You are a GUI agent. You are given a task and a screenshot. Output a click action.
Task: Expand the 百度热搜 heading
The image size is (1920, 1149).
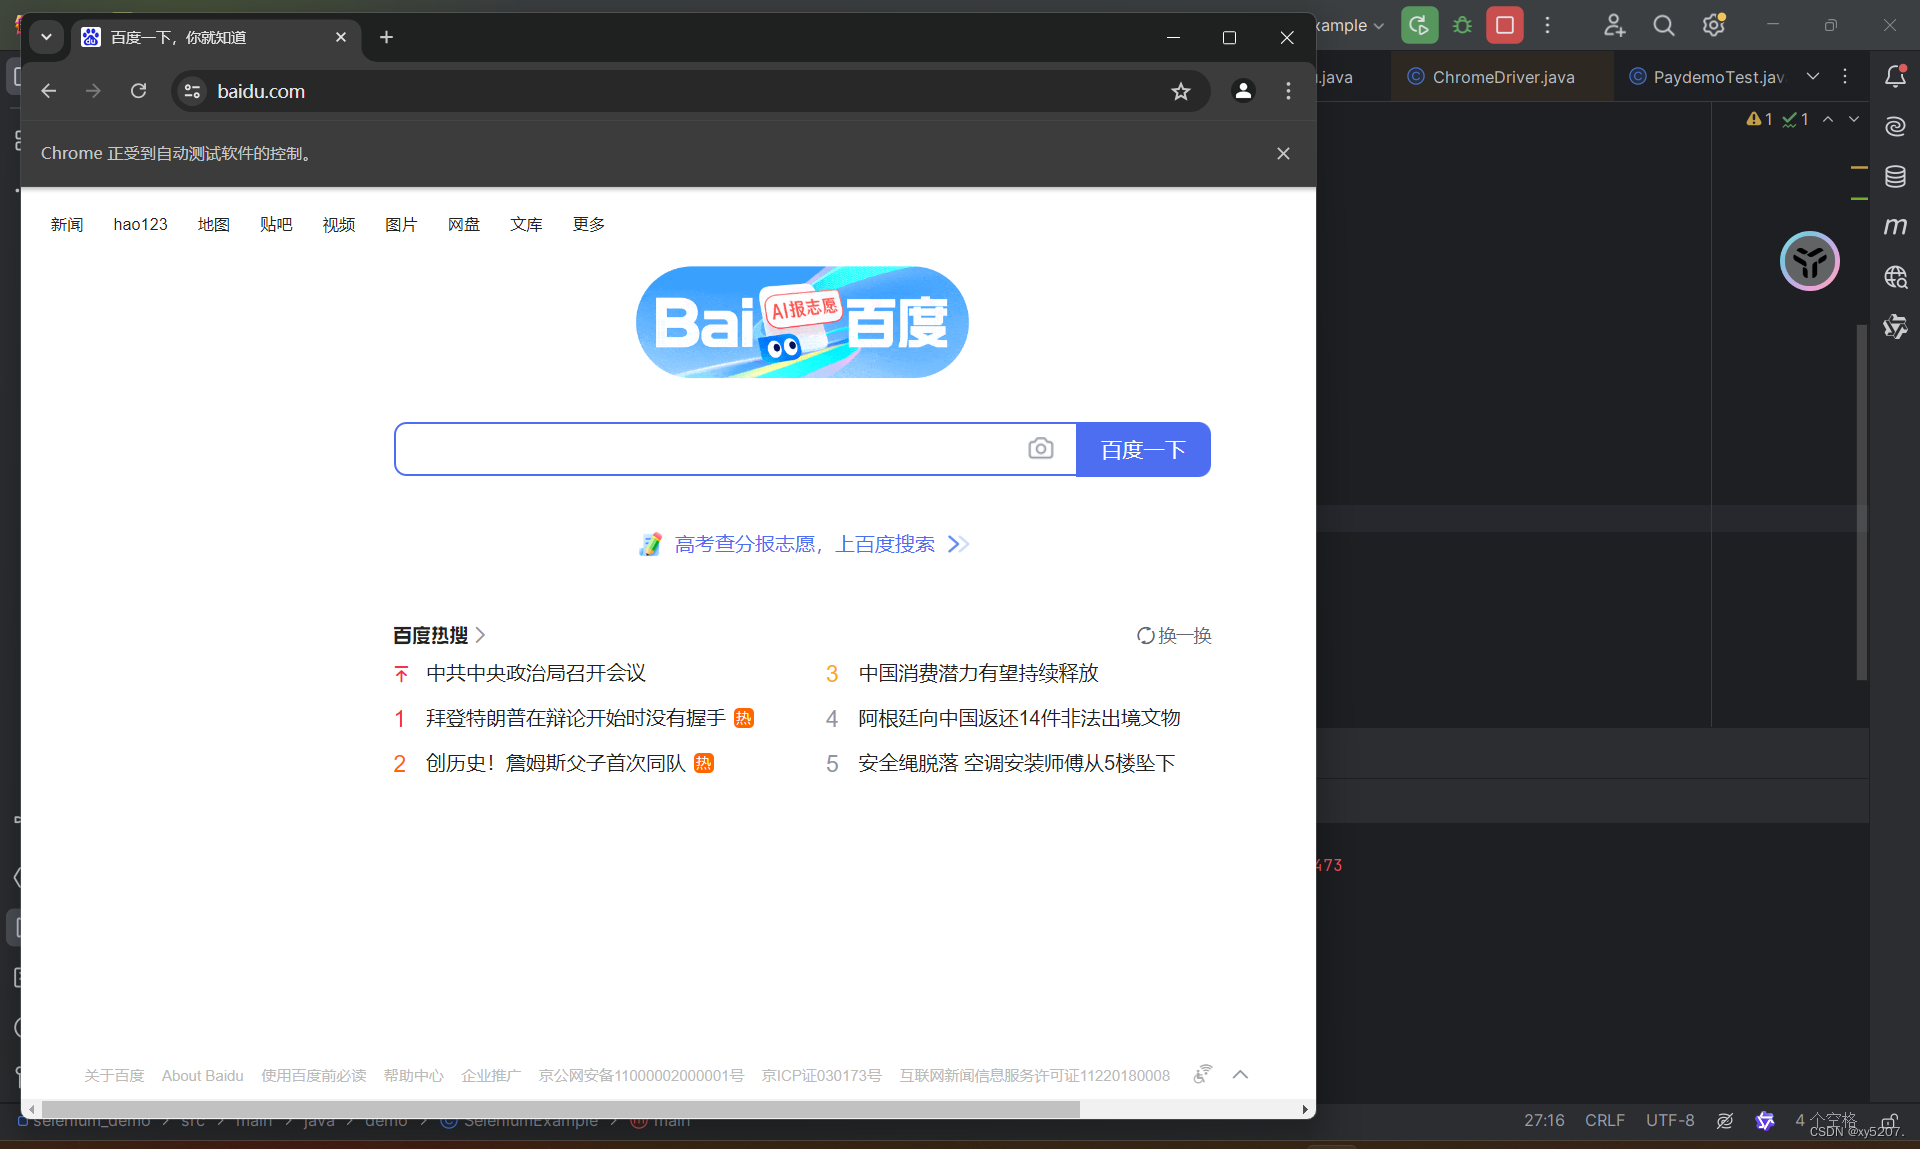point(439,635)
